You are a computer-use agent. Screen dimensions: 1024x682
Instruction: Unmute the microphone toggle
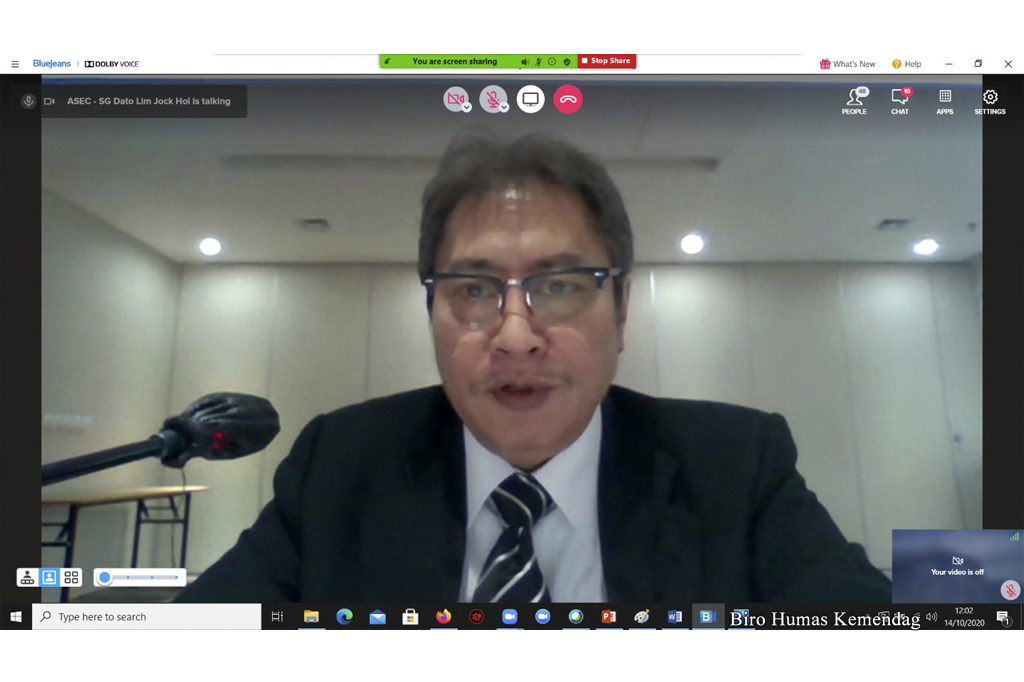coord(491,98)
